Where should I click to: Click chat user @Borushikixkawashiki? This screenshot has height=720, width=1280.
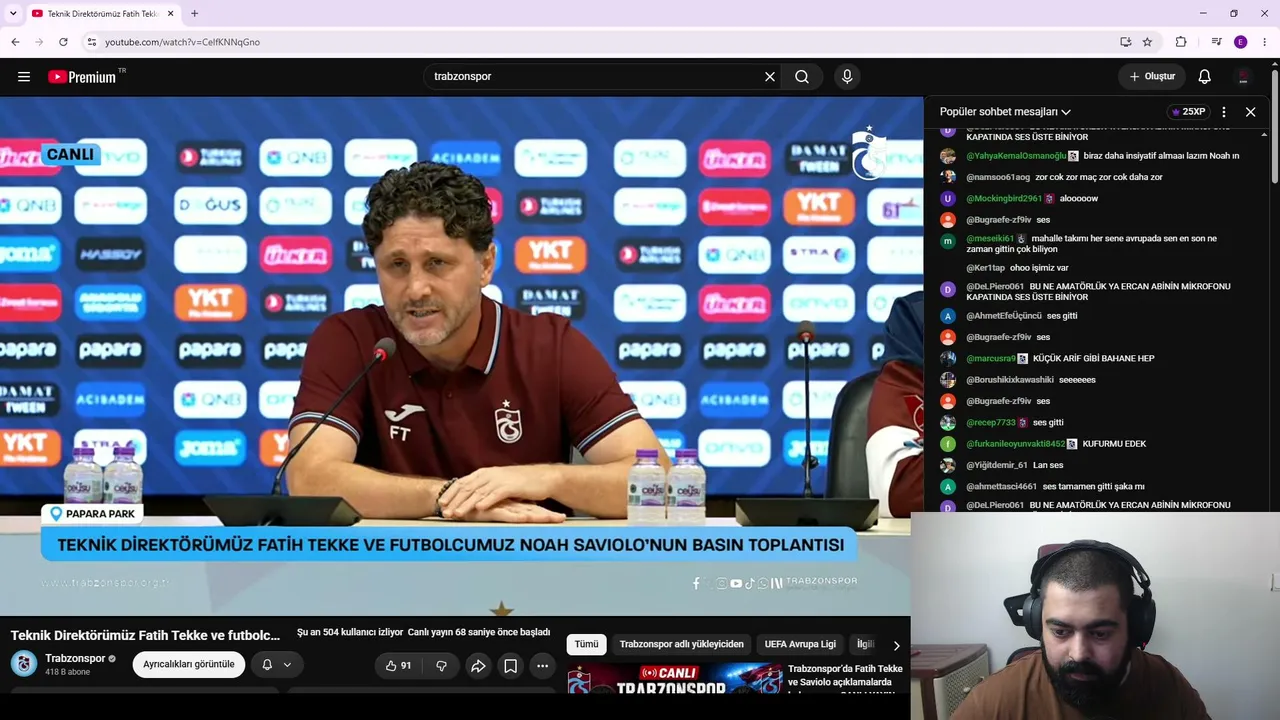(1010, 380)
